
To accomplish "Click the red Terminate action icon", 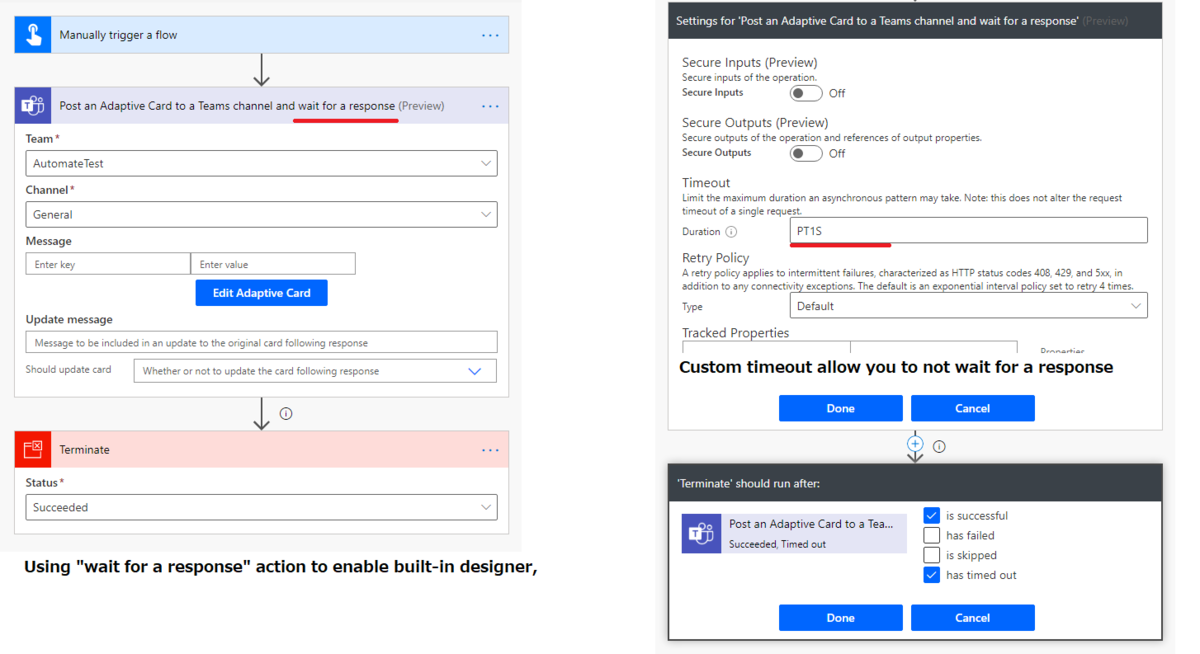I will click(33, 449).
